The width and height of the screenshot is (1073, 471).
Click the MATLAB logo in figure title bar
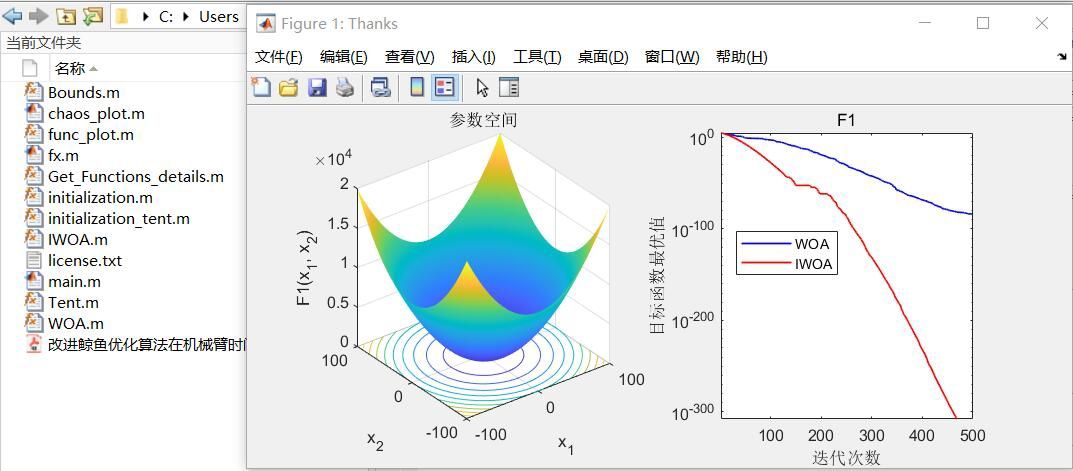266,23
